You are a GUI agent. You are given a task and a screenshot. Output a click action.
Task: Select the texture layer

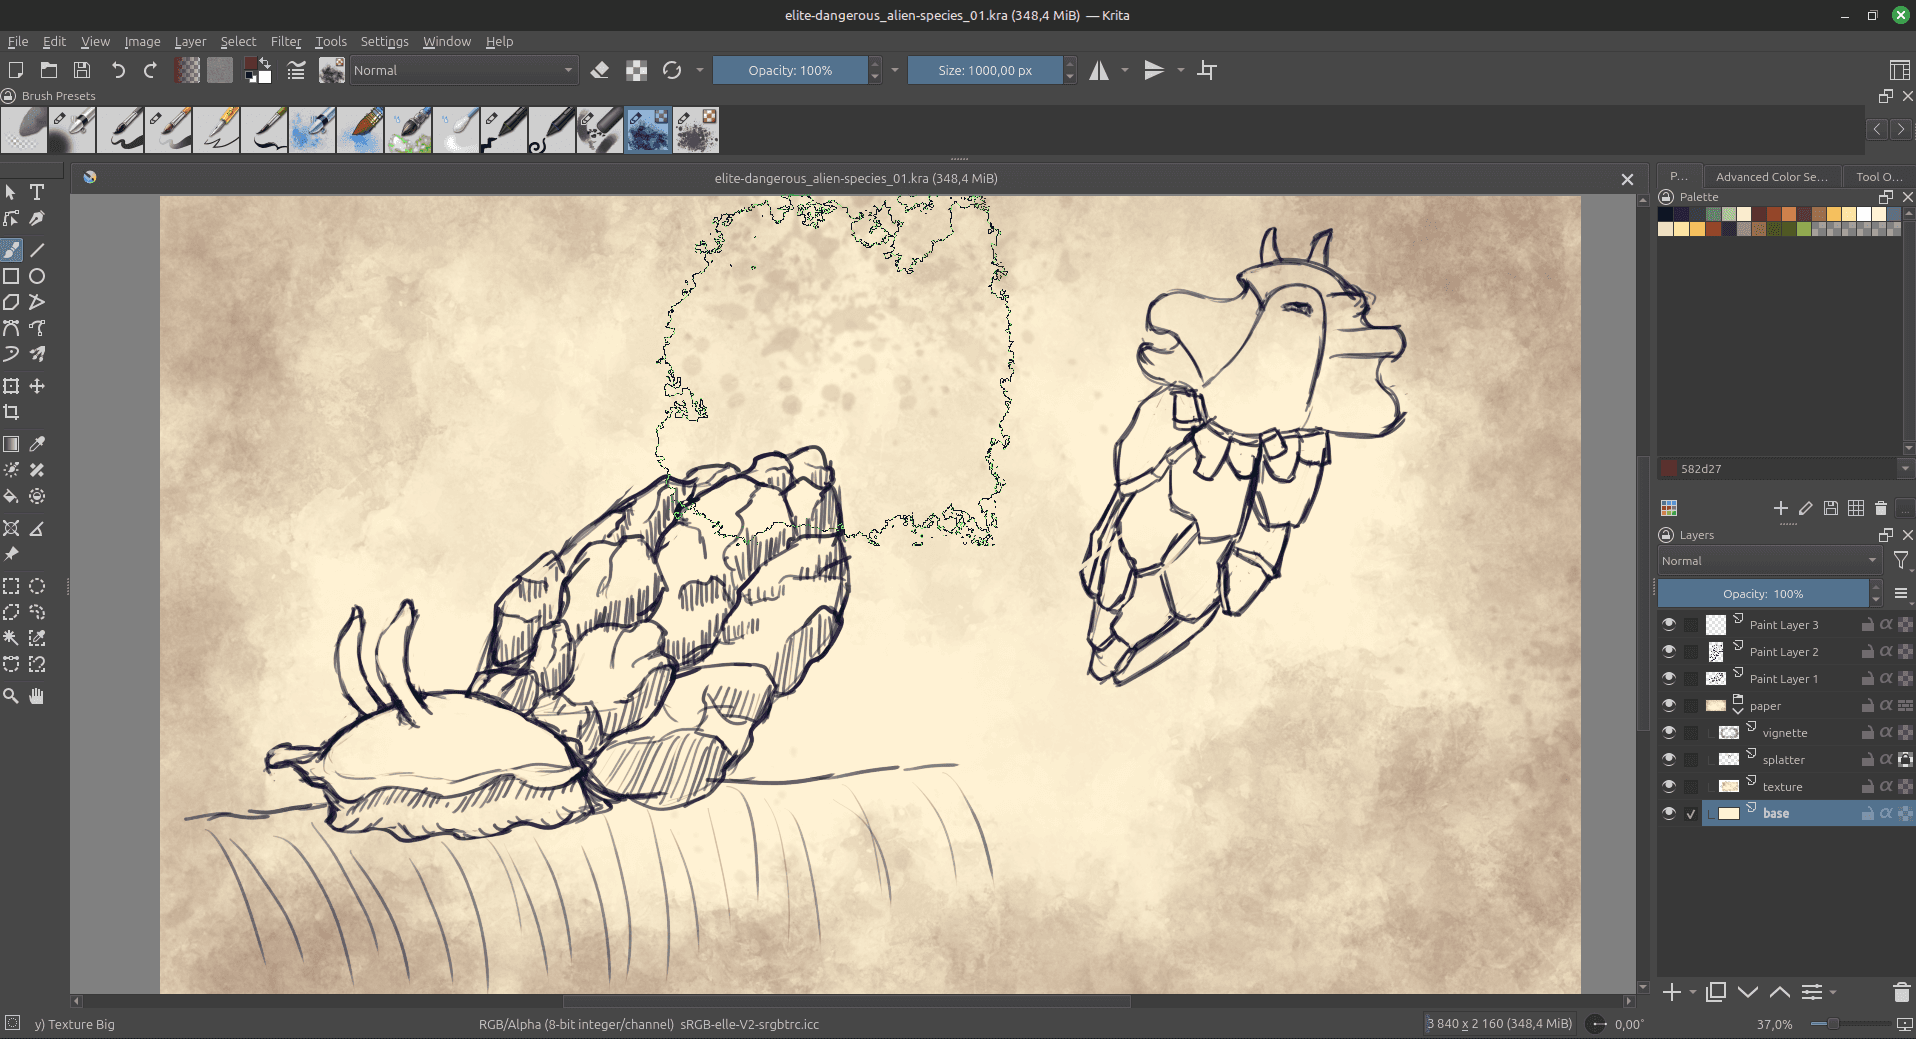[x=1782, y=787]
